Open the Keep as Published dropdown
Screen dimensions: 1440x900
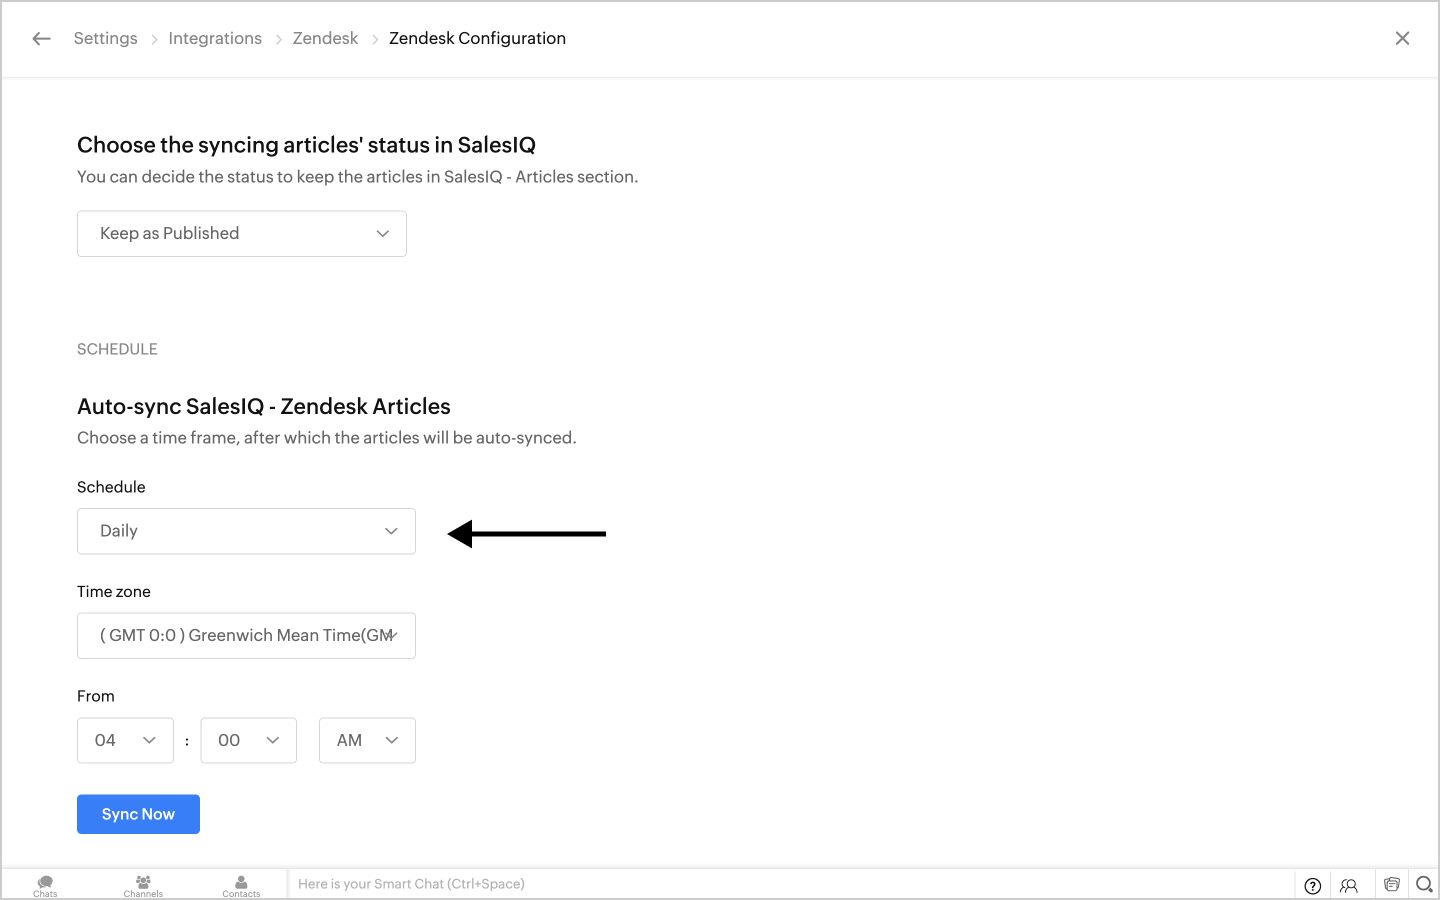pos(242,234)
